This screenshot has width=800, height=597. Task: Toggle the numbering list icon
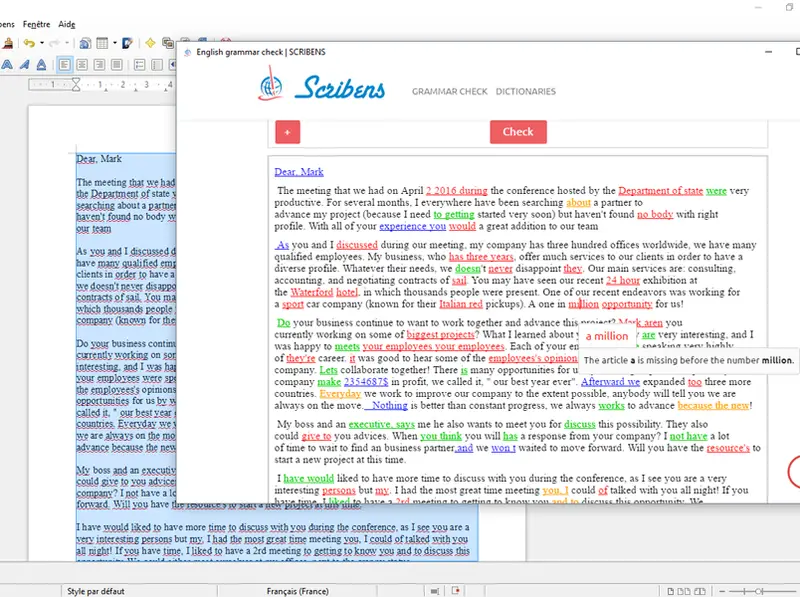coord(157,65)
